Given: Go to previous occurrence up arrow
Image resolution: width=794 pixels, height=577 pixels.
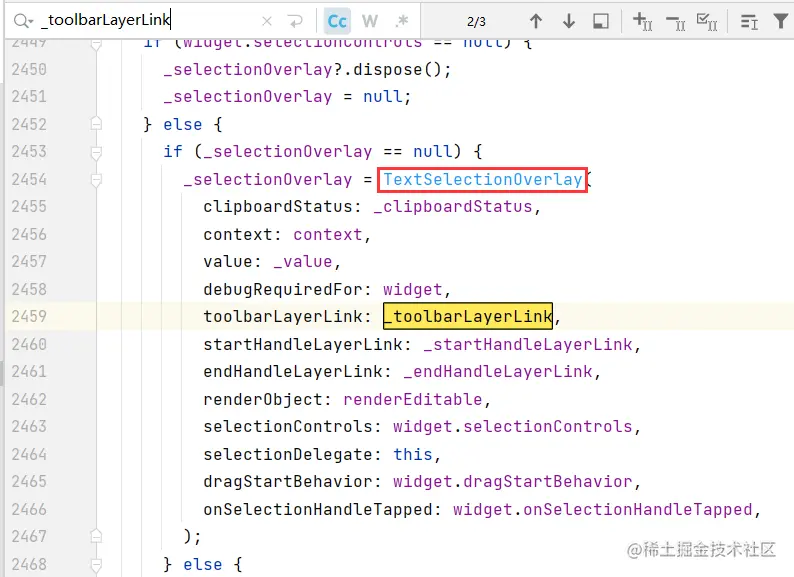Looking at the screenshot, I should point(536,21).
